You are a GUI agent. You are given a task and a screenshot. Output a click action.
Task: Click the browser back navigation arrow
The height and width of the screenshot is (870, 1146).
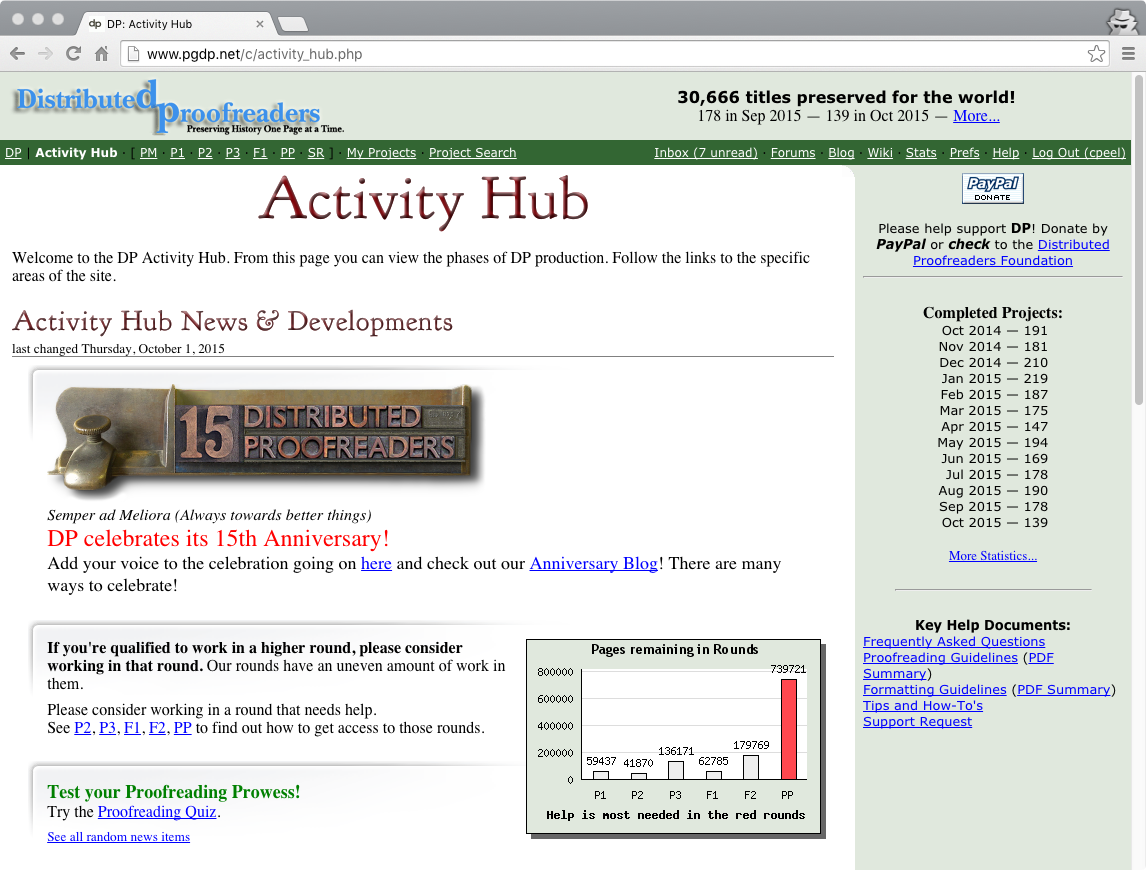pyautogui.click(x=17, y=53)
